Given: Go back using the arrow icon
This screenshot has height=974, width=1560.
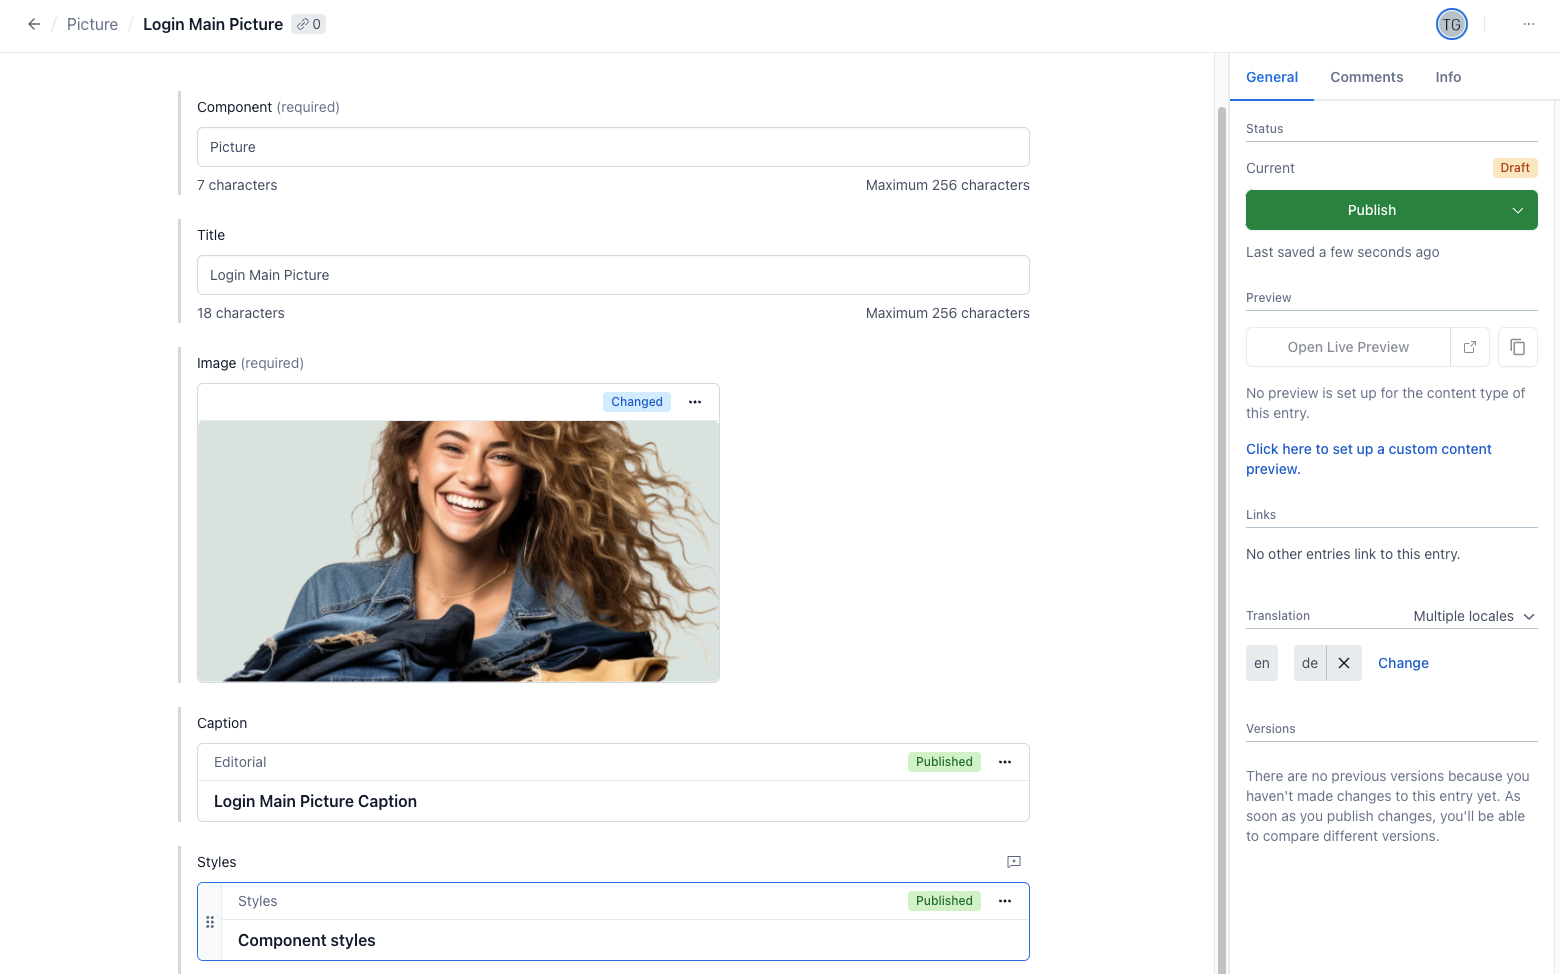Looking at the screenshot, I should coord(34,24).
